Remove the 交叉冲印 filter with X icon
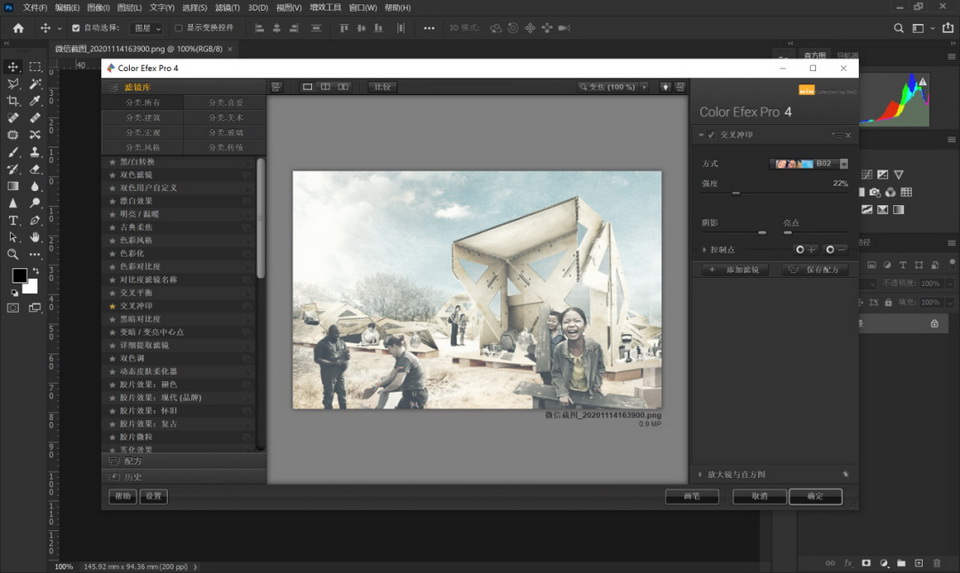960x573 pixels. coord(848,135)
